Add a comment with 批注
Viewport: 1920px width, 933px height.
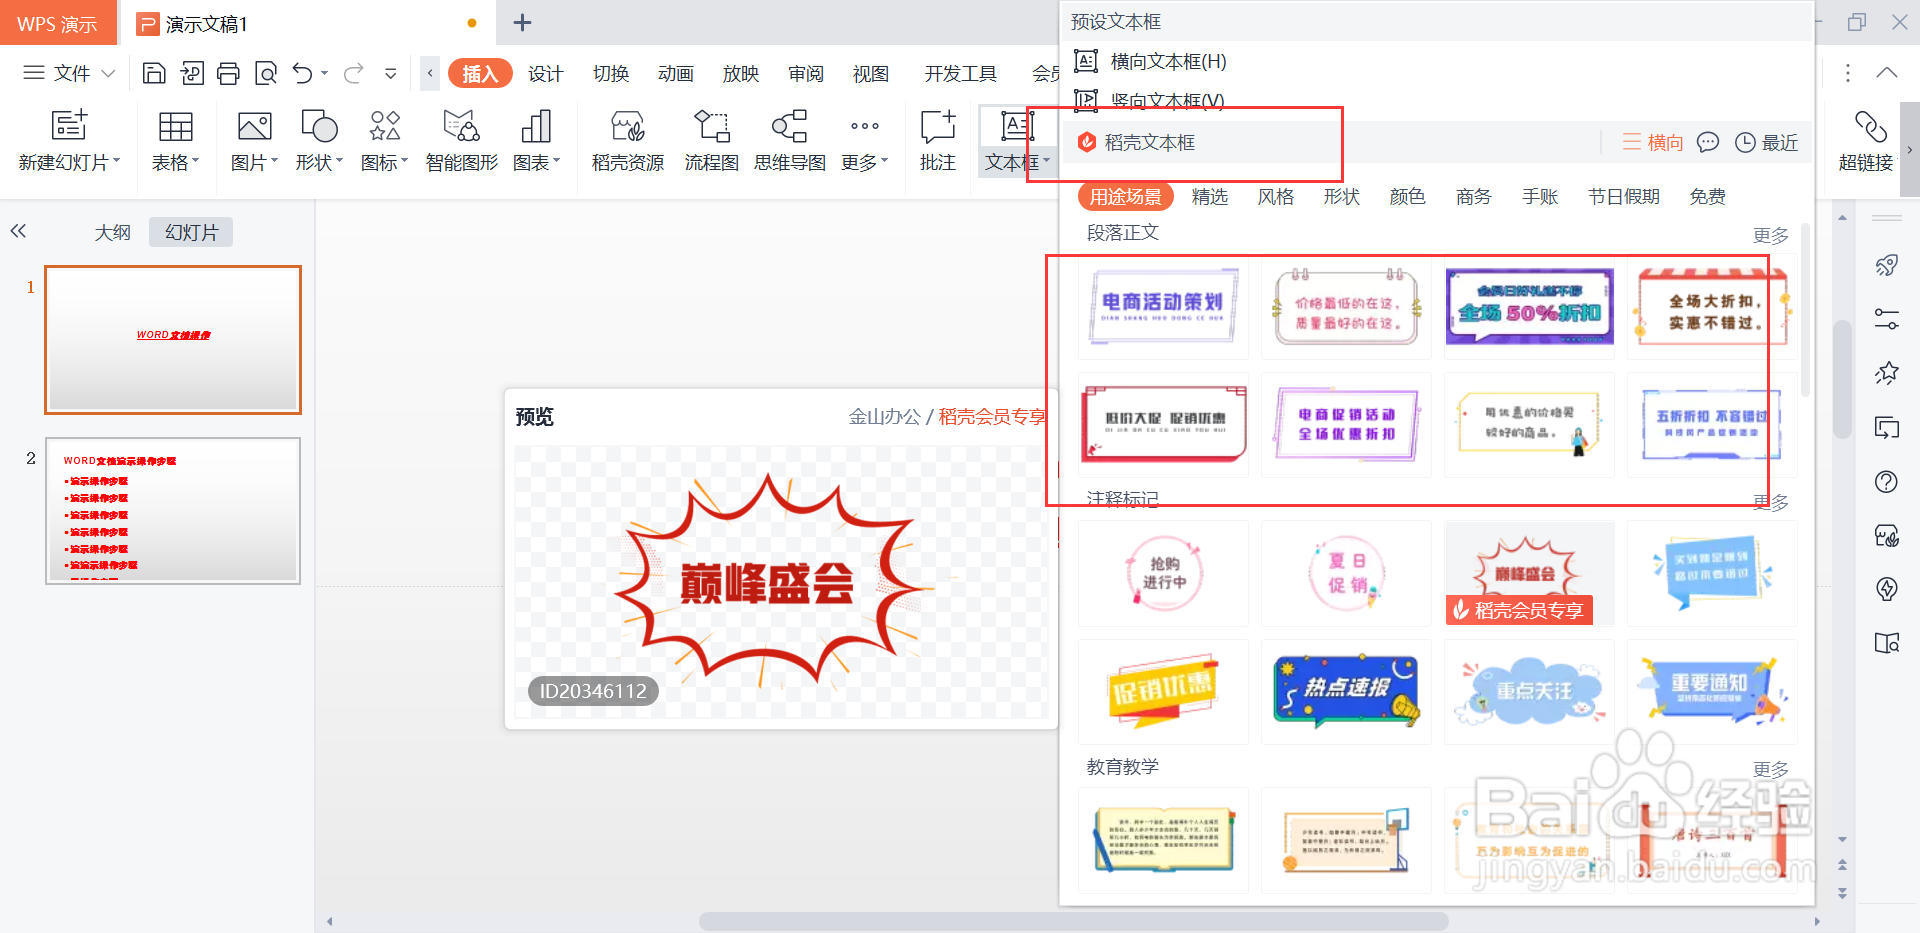coord(937,141)
